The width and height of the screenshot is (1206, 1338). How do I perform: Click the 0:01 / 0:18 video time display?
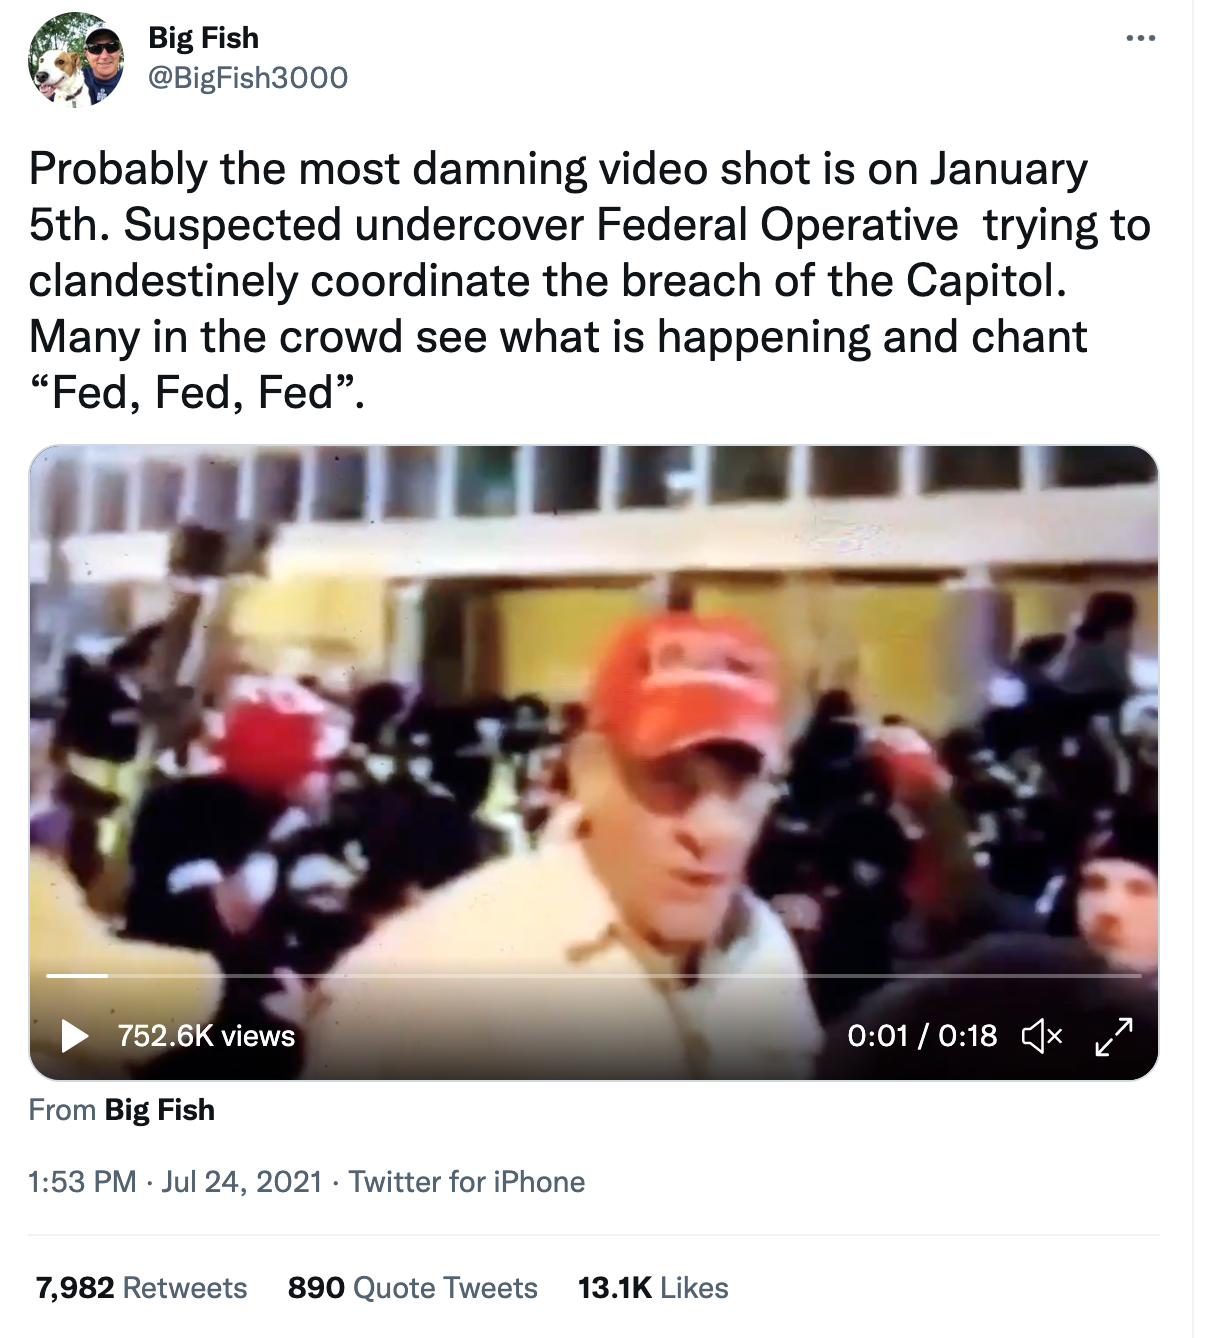click(922, 1035)
